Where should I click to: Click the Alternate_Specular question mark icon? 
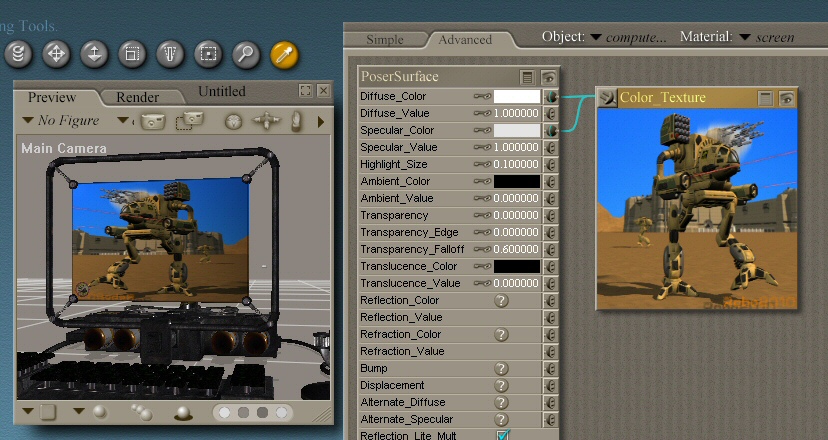pyautogui.click(x=501, y=419)
